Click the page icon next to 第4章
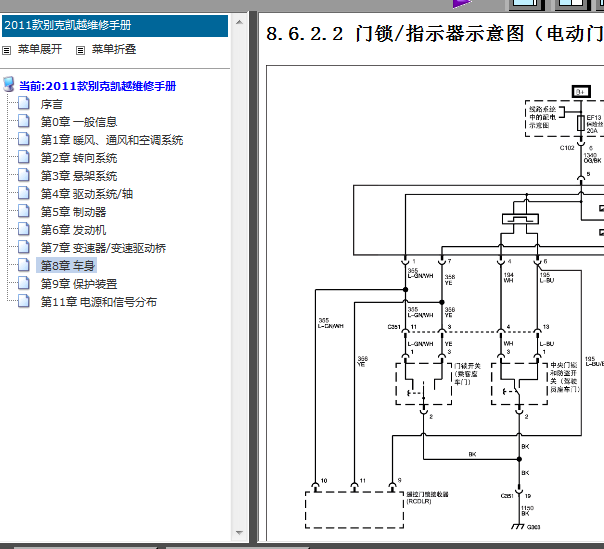 [x=24, y=193]
